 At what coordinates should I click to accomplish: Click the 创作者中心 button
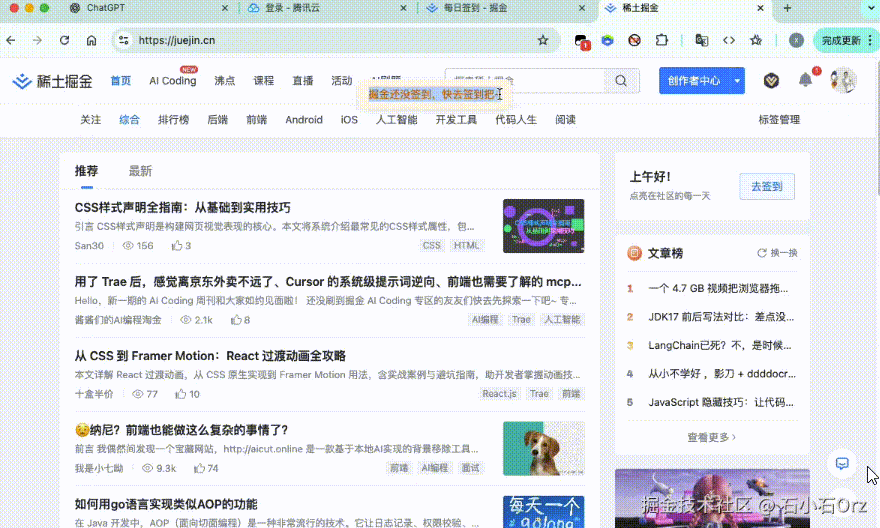(x=694, y=81)
